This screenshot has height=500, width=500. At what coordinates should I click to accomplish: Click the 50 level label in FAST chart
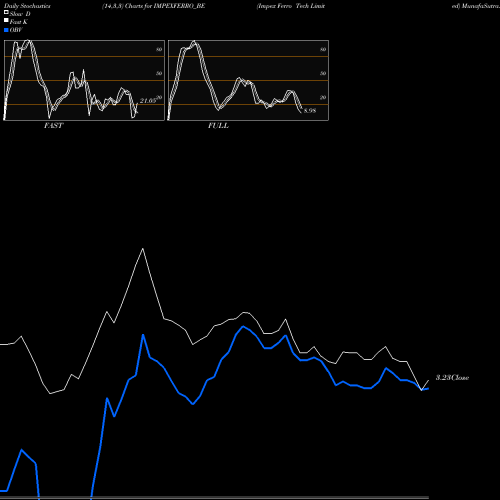(x=159, y=73)
